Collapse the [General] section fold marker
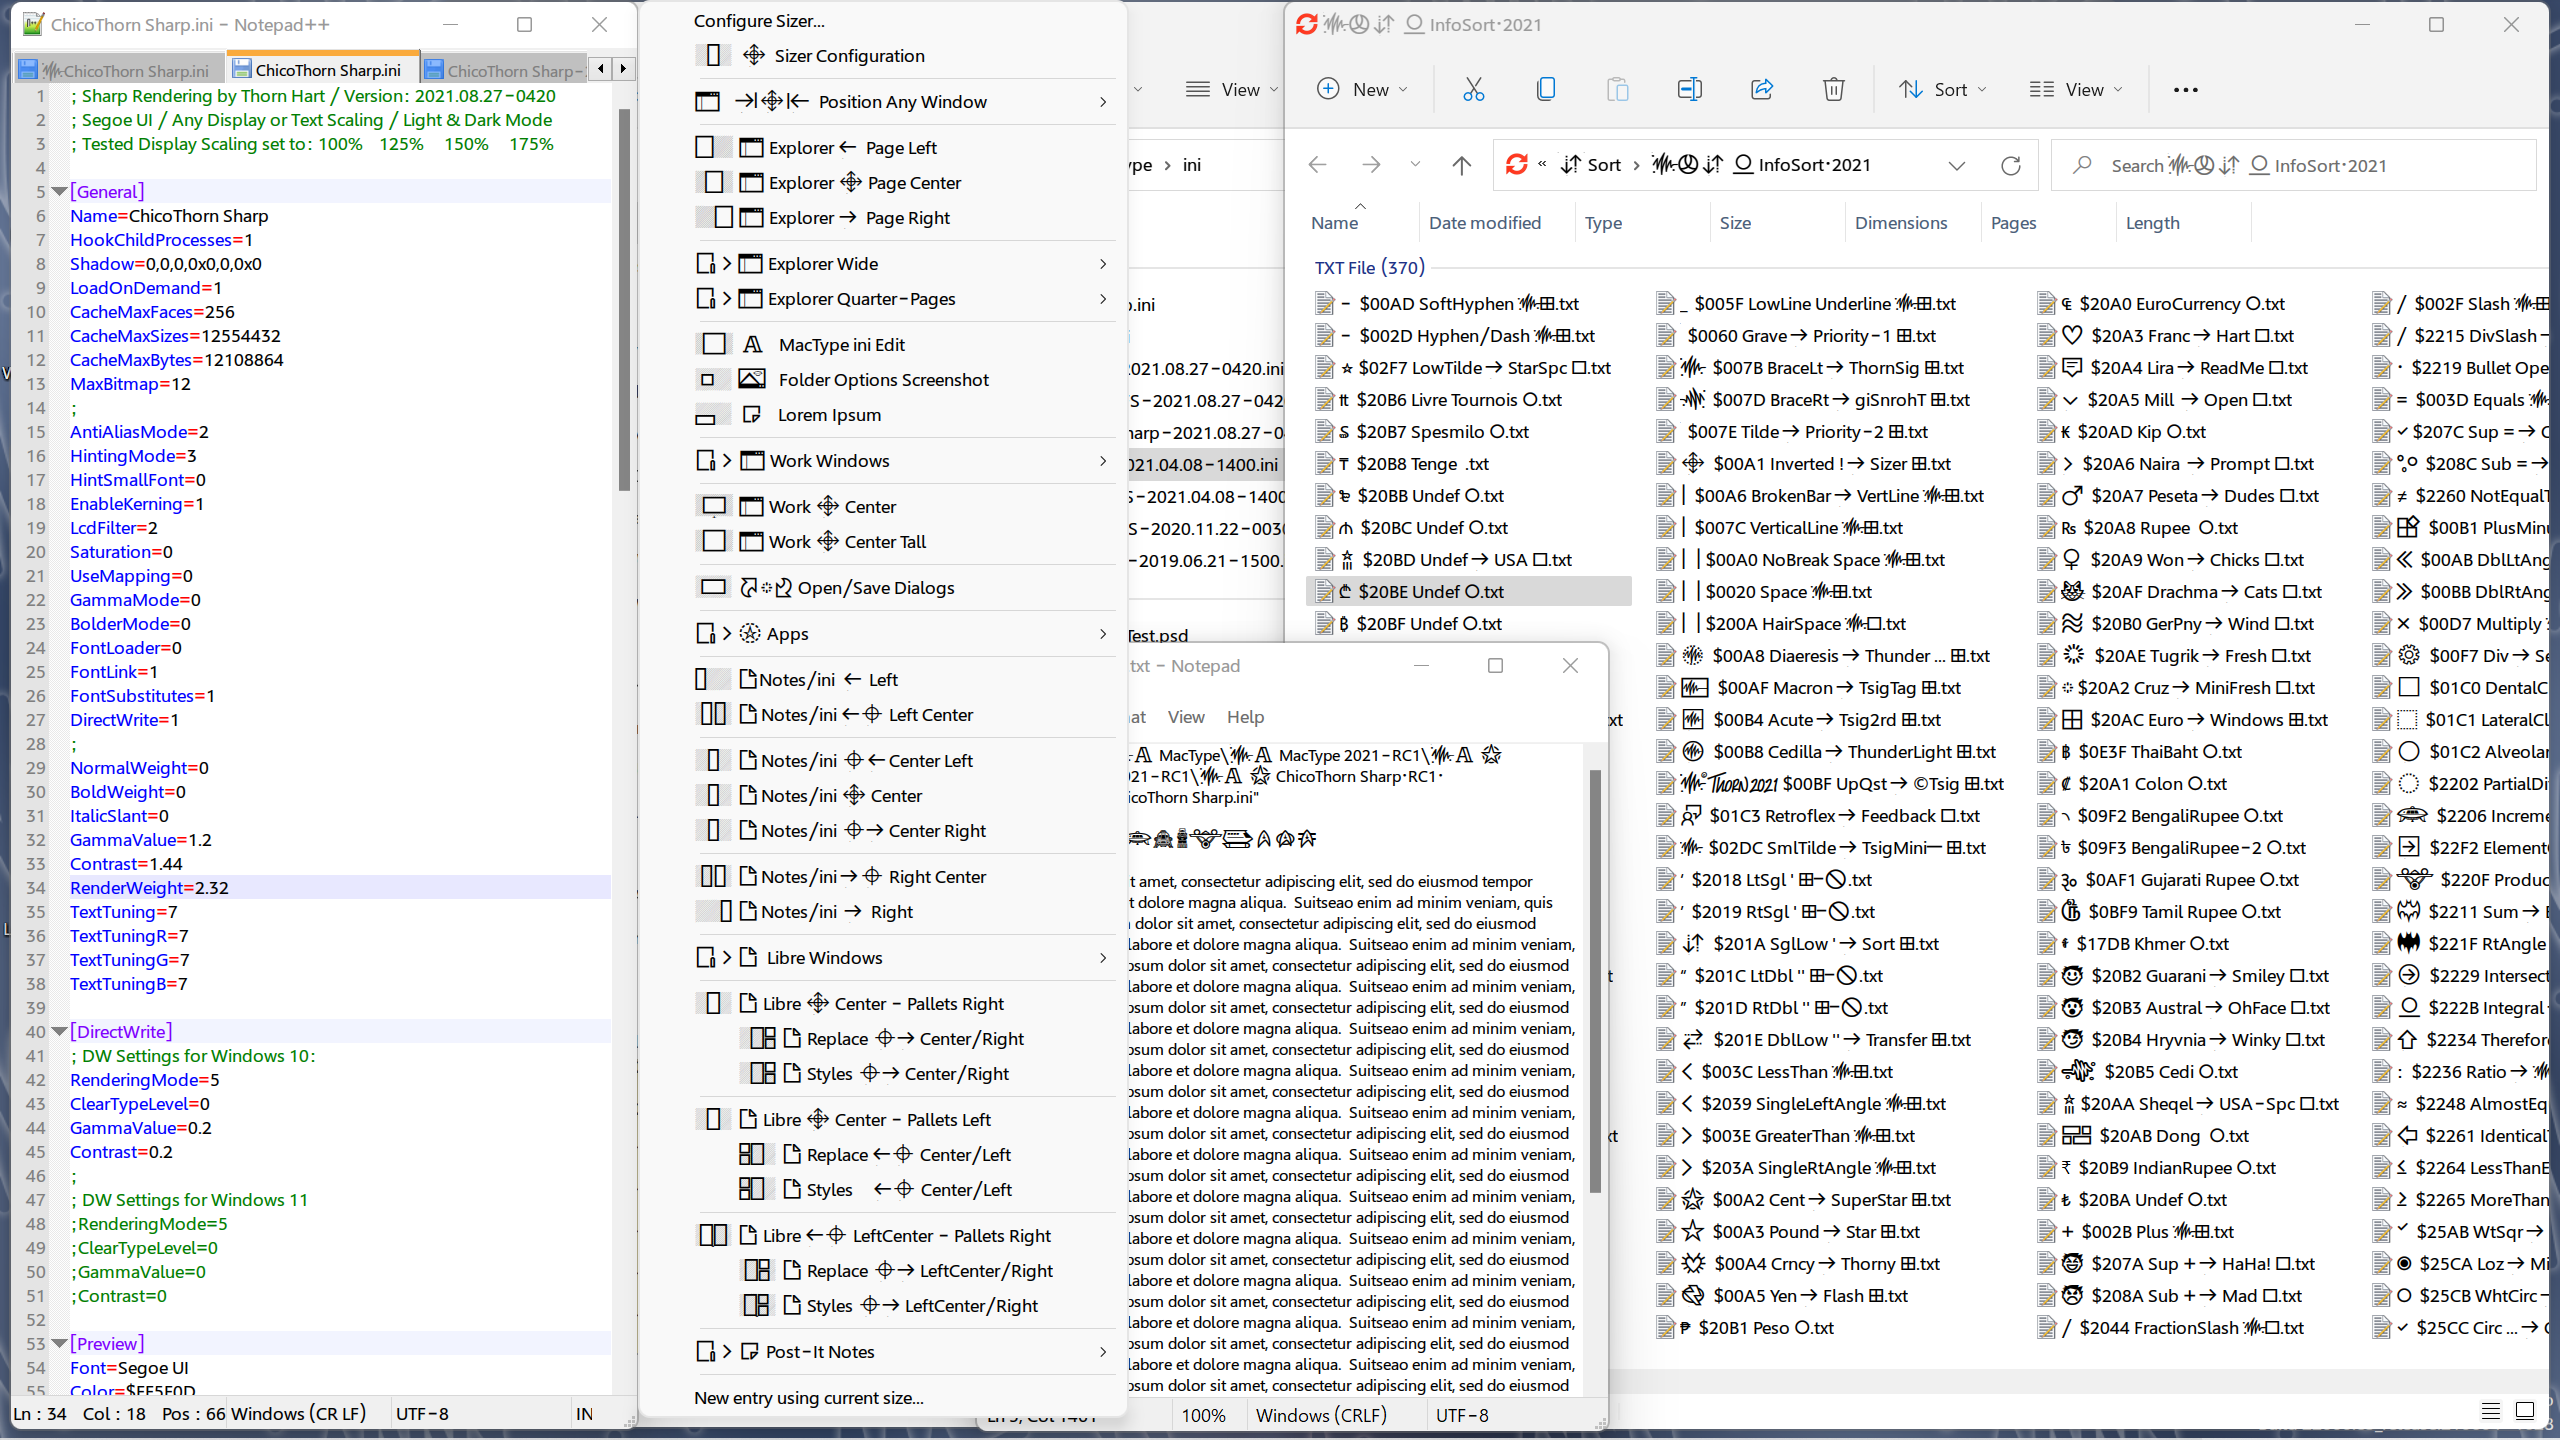 59,191
